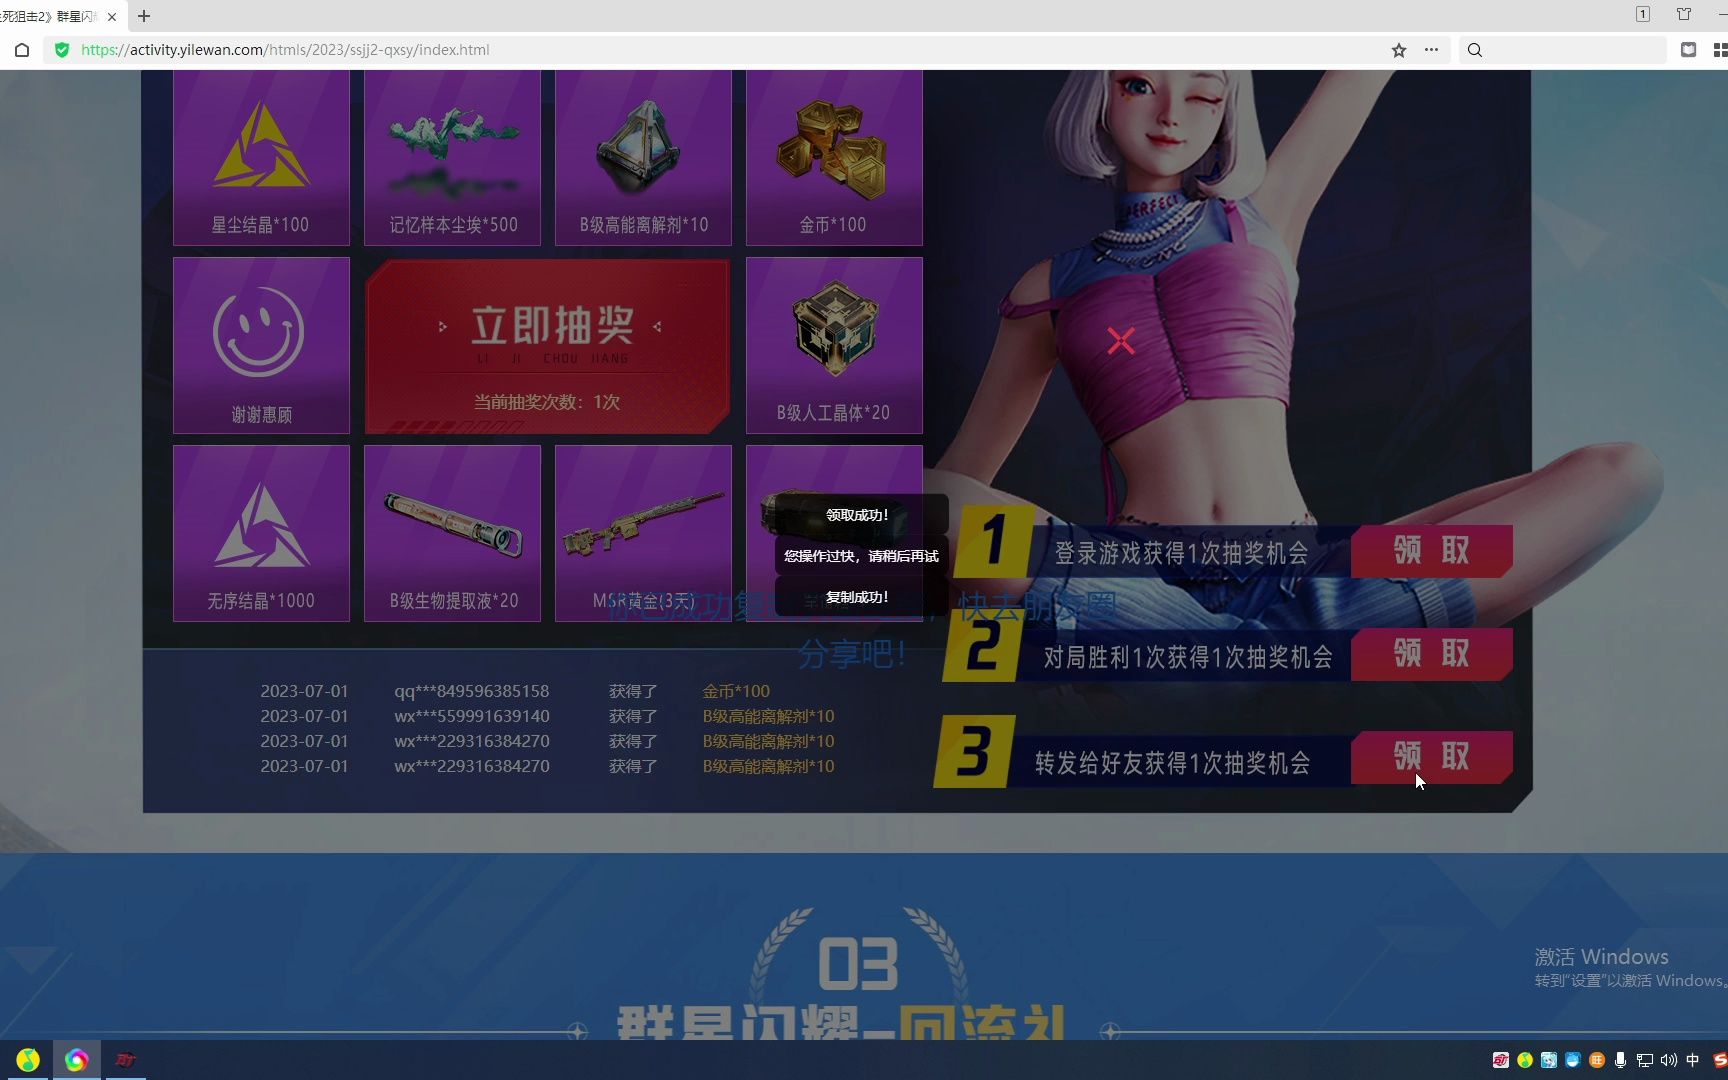Open the reading mode book icon
This screenshot has height=1080, width=1728.
coord(1689,50)
